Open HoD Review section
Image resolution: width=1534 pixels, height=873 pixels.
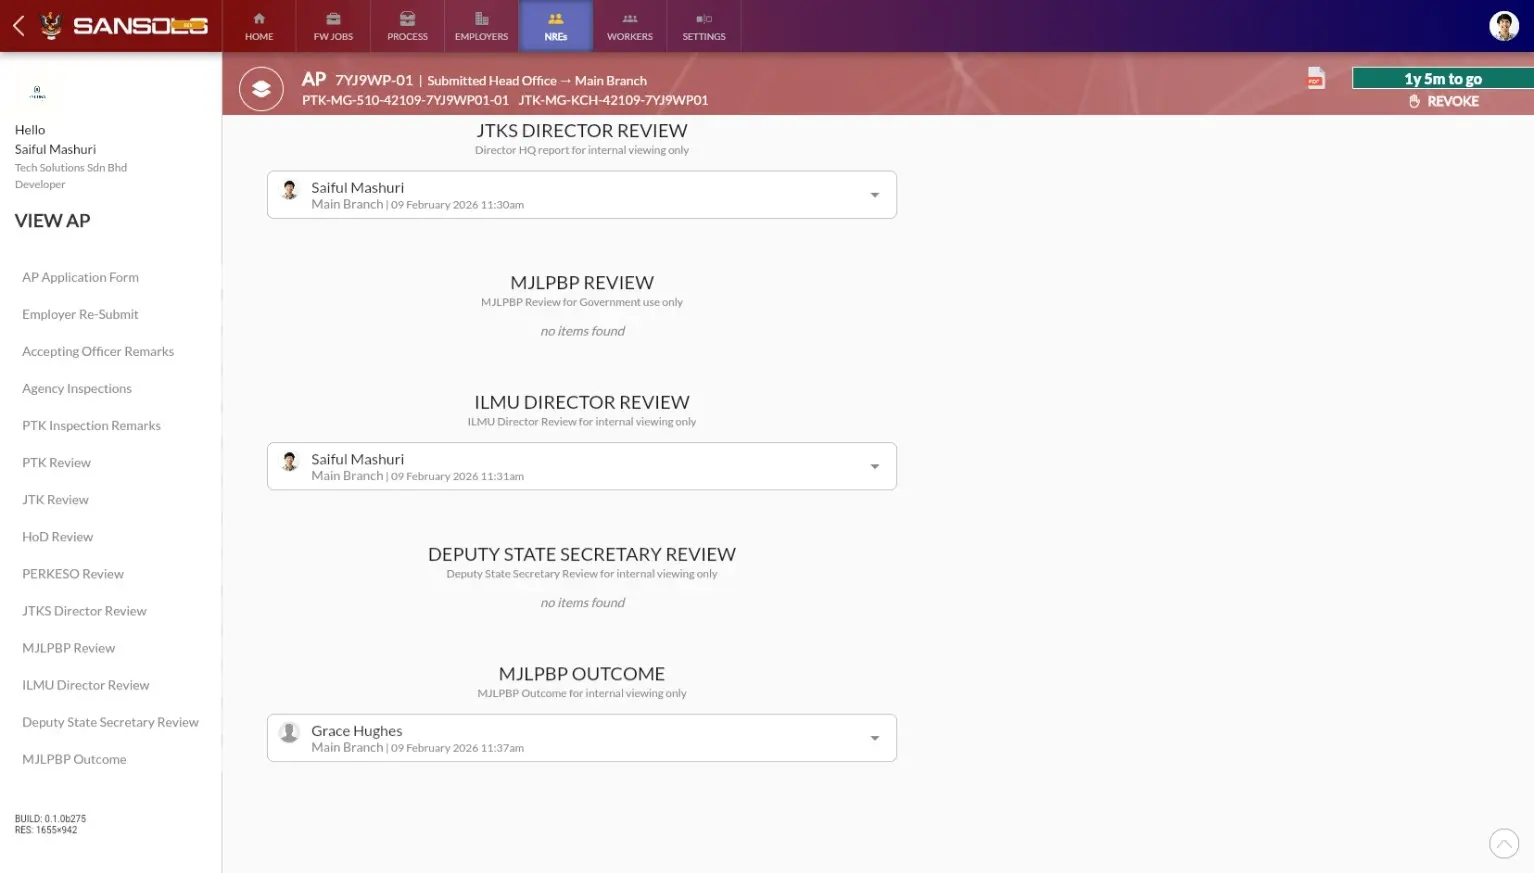coord(57,536)
